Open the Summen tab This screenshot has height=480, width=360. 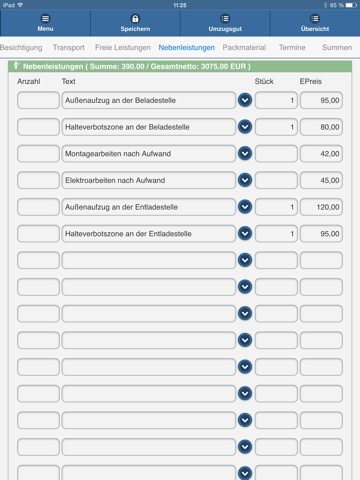pos(337,48)
